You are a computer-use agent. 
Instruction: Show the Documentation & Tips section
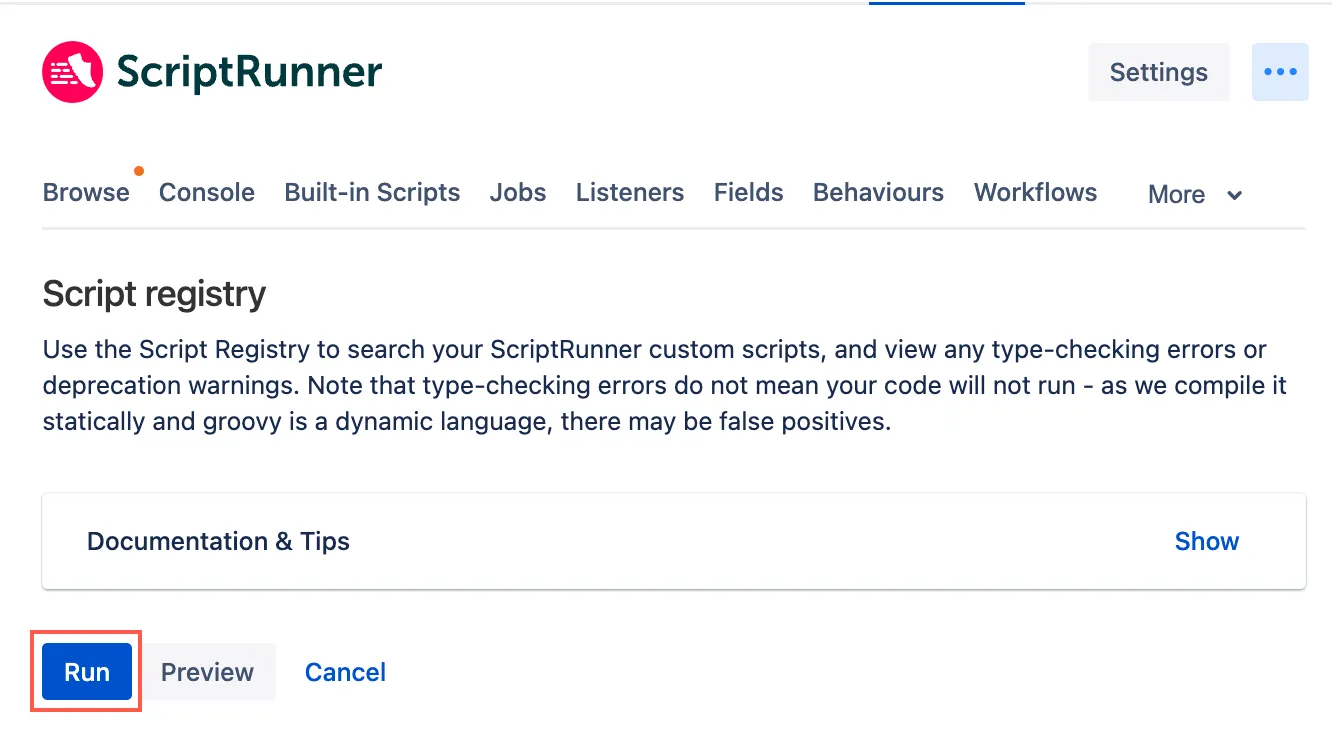point(1207,541)
